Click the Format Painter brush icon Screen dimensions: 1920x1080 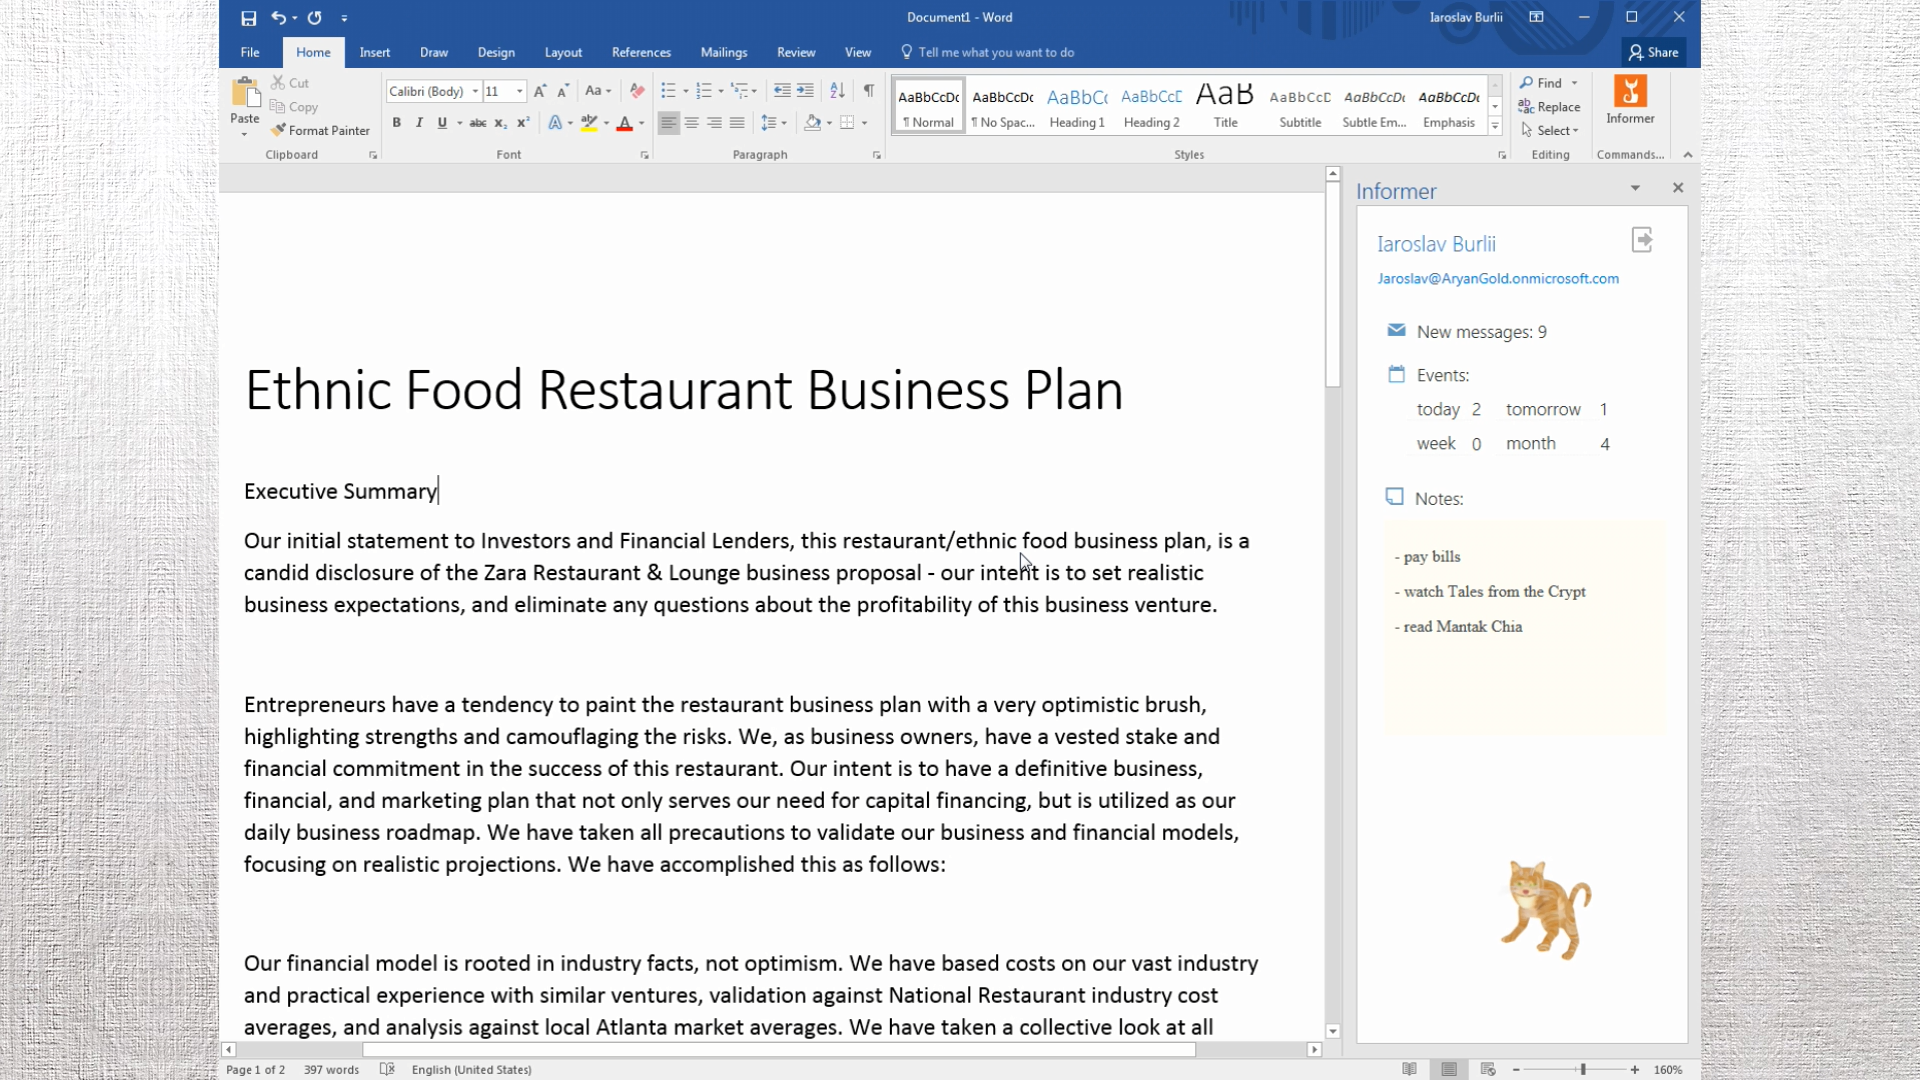[x=278, y=130]
